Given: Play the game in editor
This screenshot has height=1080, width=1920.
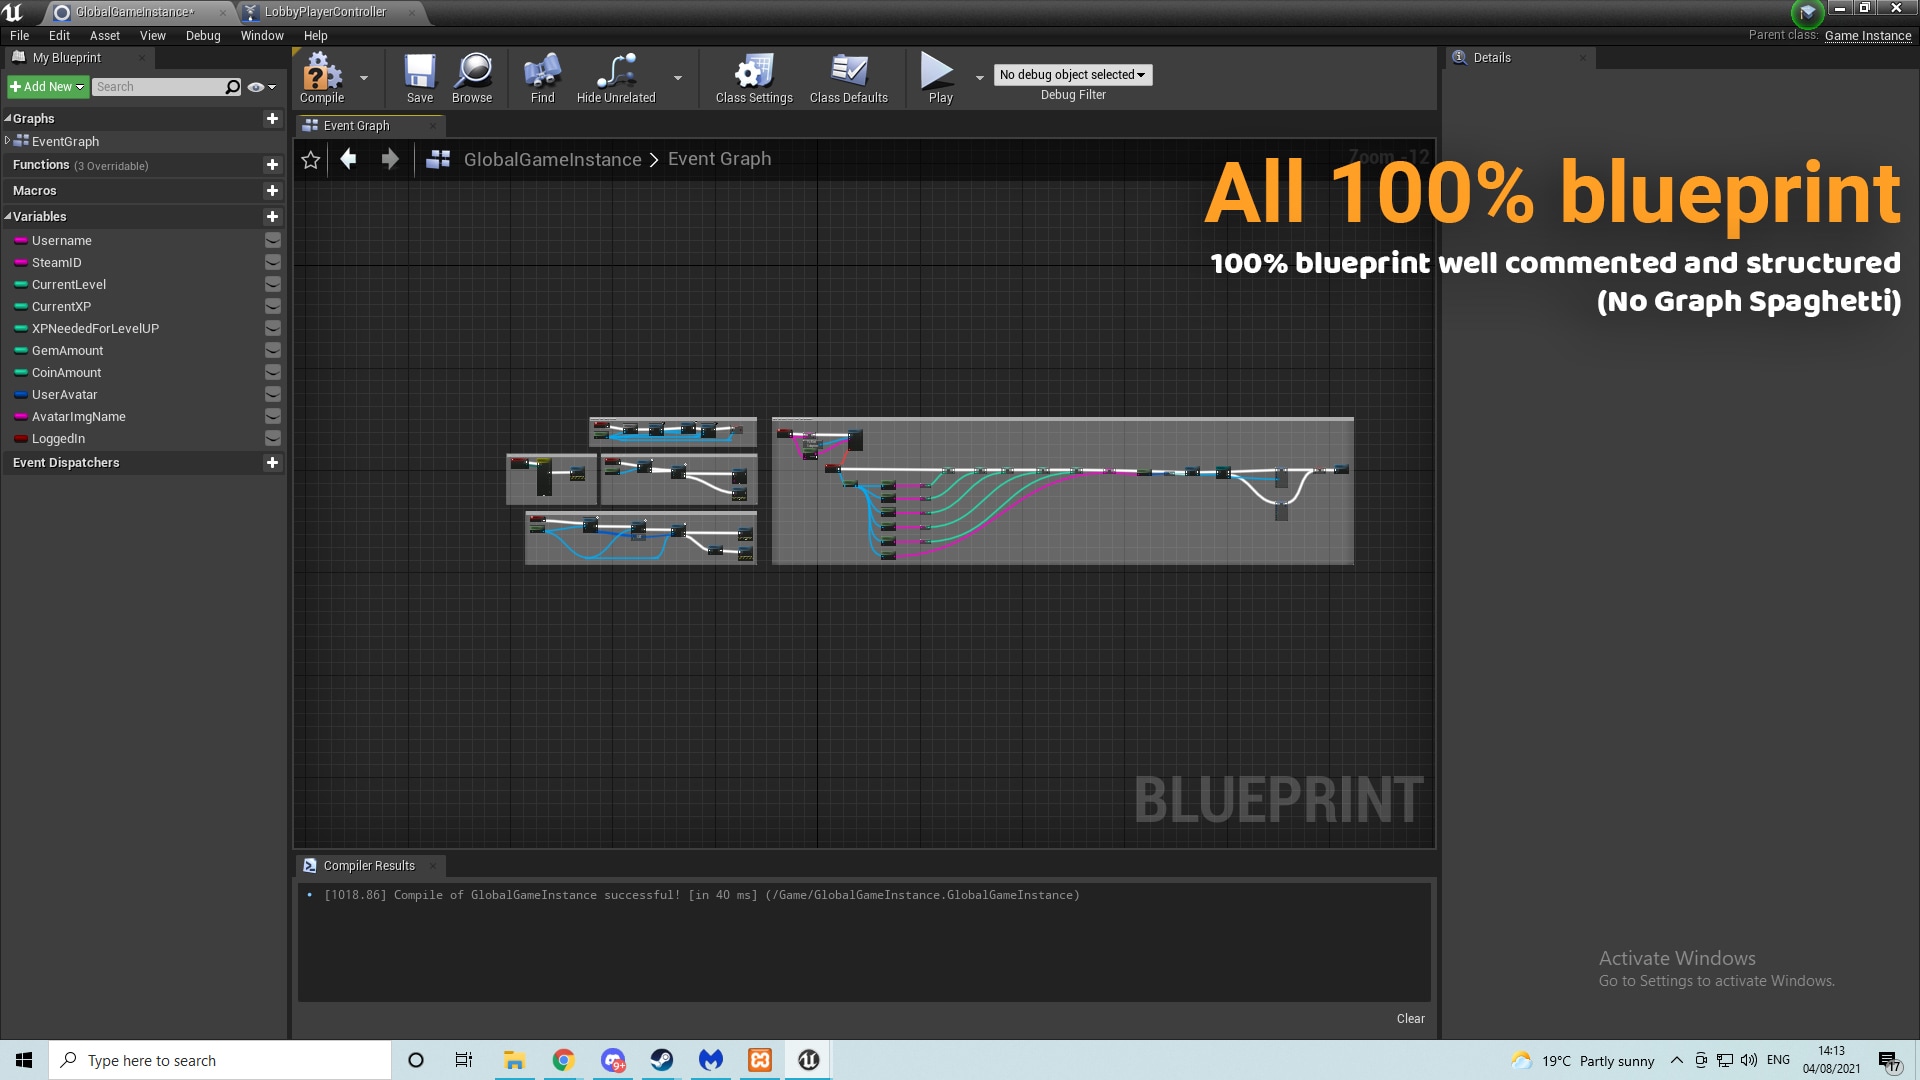Looking at the screenshot, I should point(940,78).
